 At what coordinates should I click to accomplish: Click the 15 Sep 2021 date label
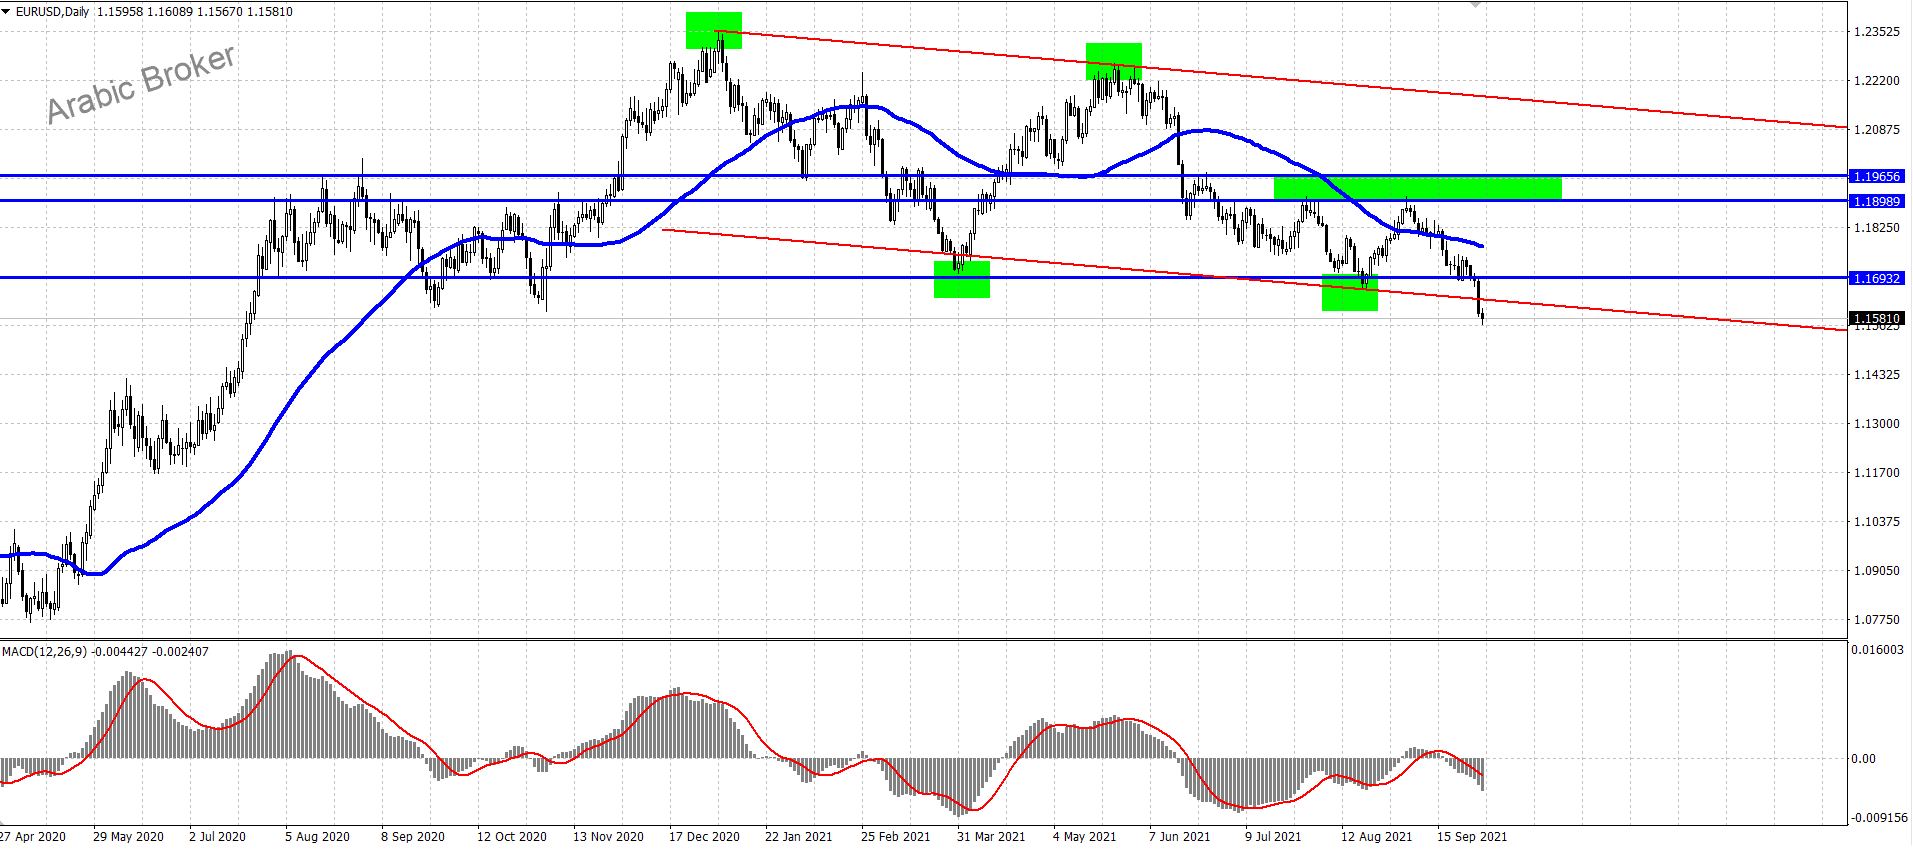pos(1472,836)
